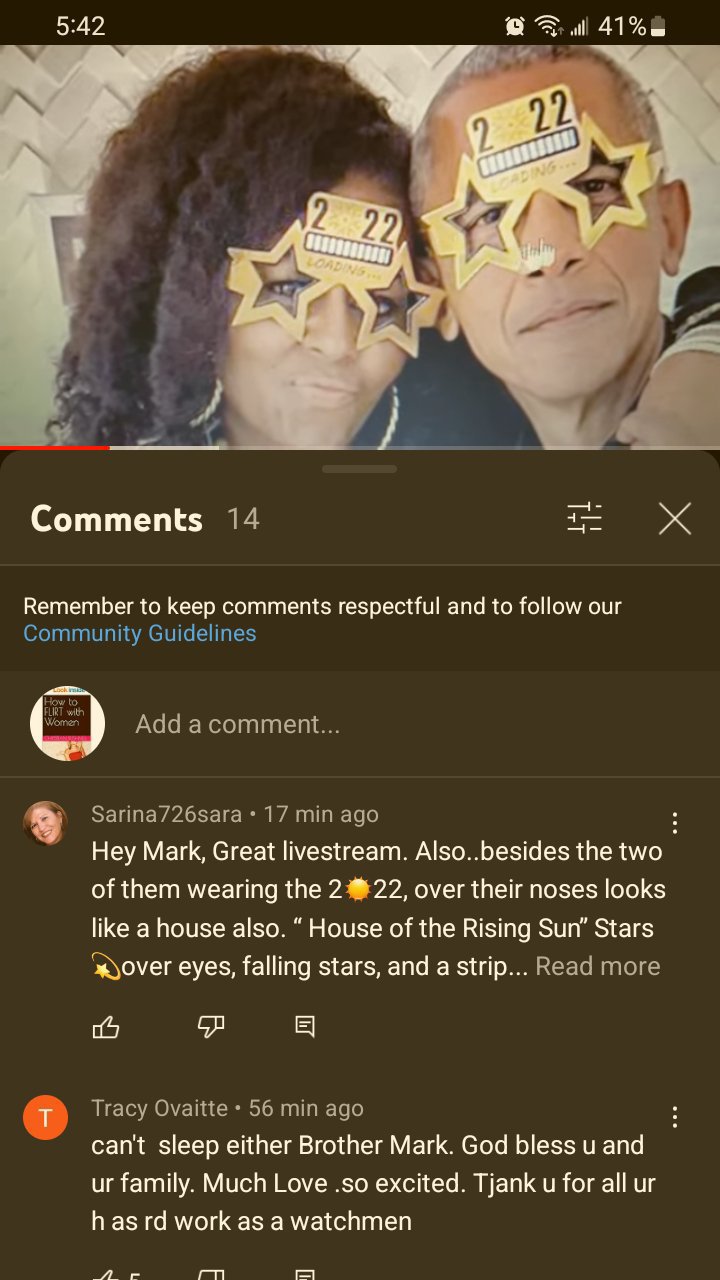The height and width of the screenshot is (1280, 720).
Task: Open options menu for Sarina726sara's comment
Action: [675, 823]
